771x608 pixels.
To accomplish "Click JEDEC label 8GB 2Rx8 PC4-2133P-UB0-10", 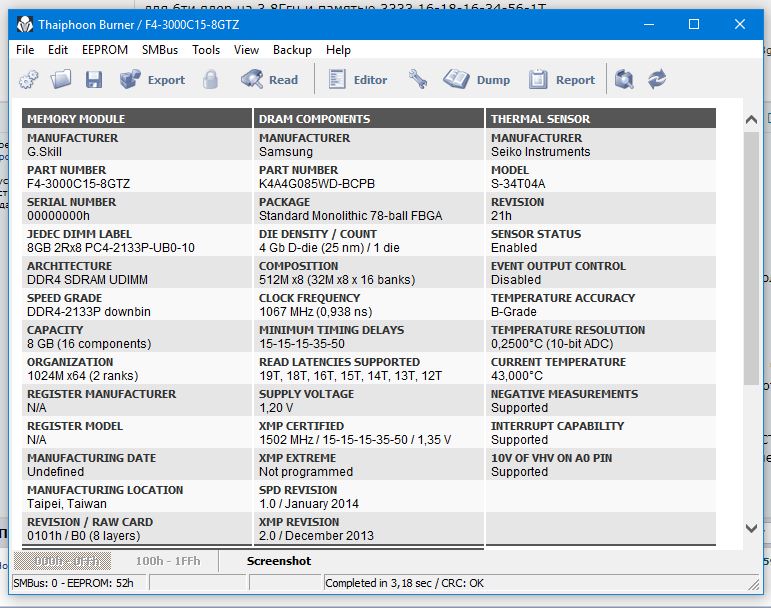I will pos(111,248).
